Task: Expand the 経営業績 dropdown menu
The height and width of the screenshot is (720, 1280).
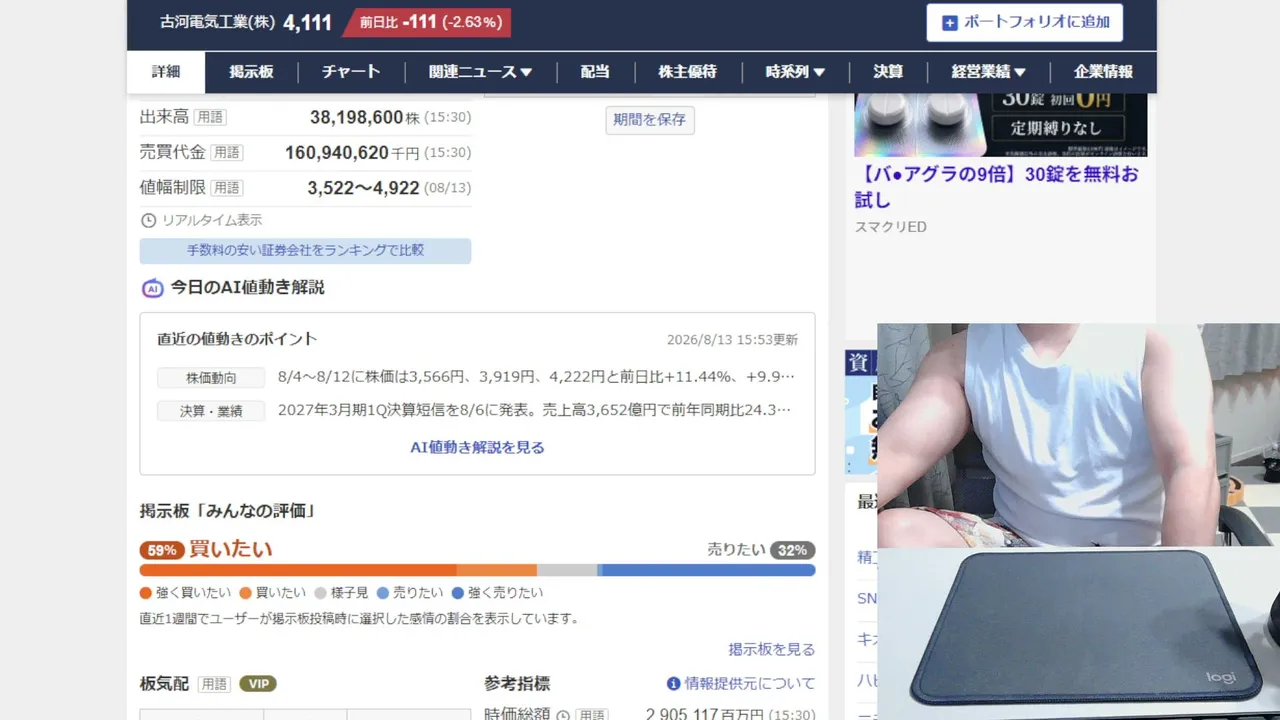Action: click(x=989, y=72)
